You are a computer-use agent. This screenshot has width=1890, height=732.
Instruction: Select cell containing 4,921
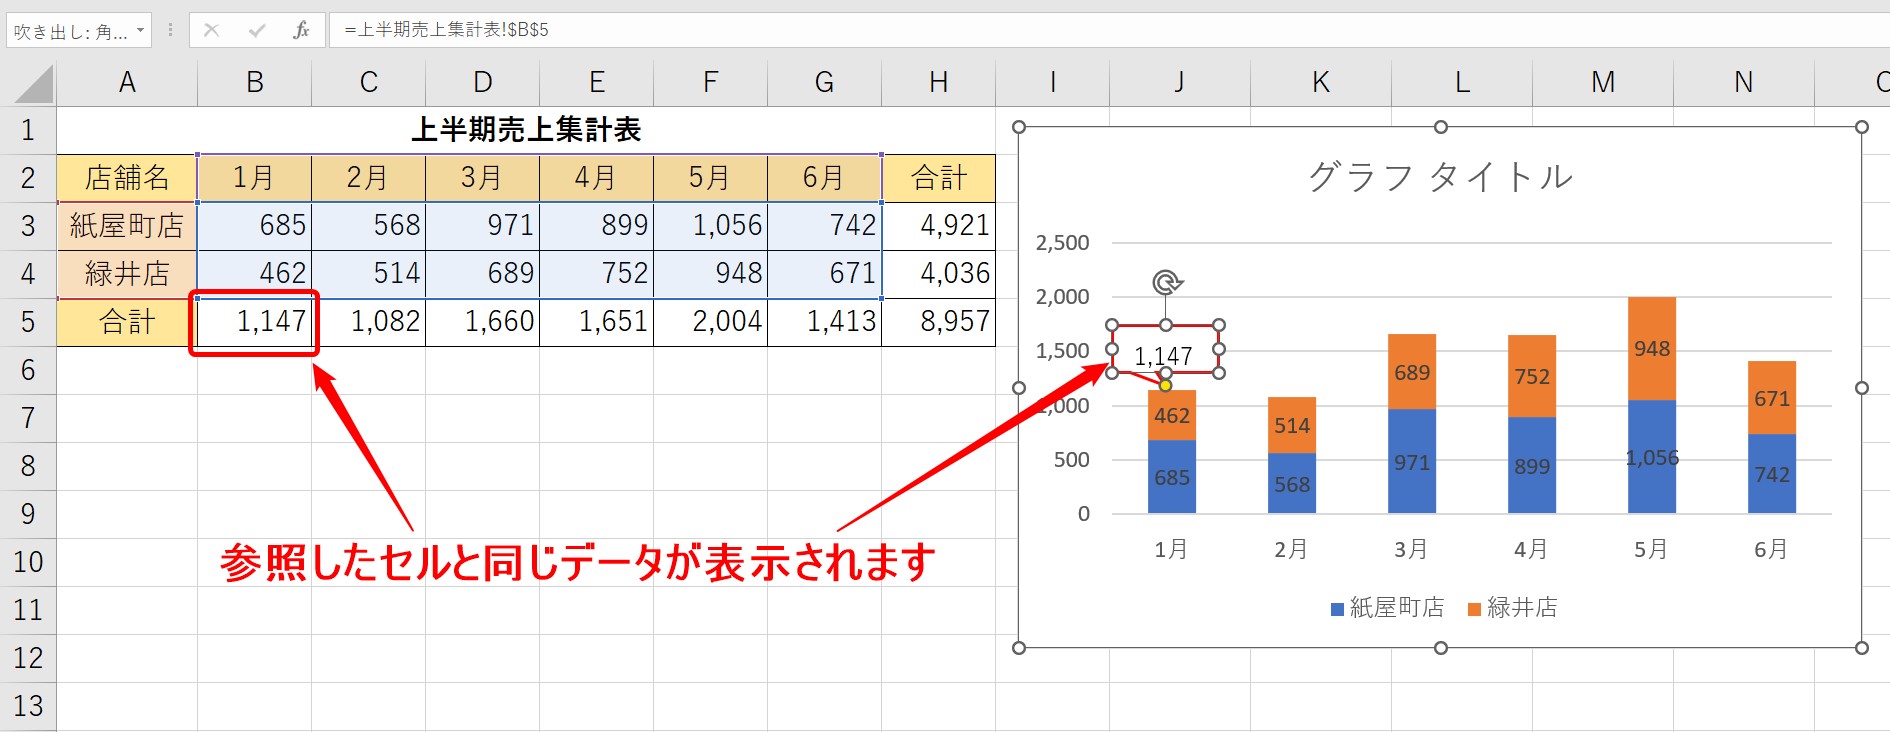[x=938, y=226]
